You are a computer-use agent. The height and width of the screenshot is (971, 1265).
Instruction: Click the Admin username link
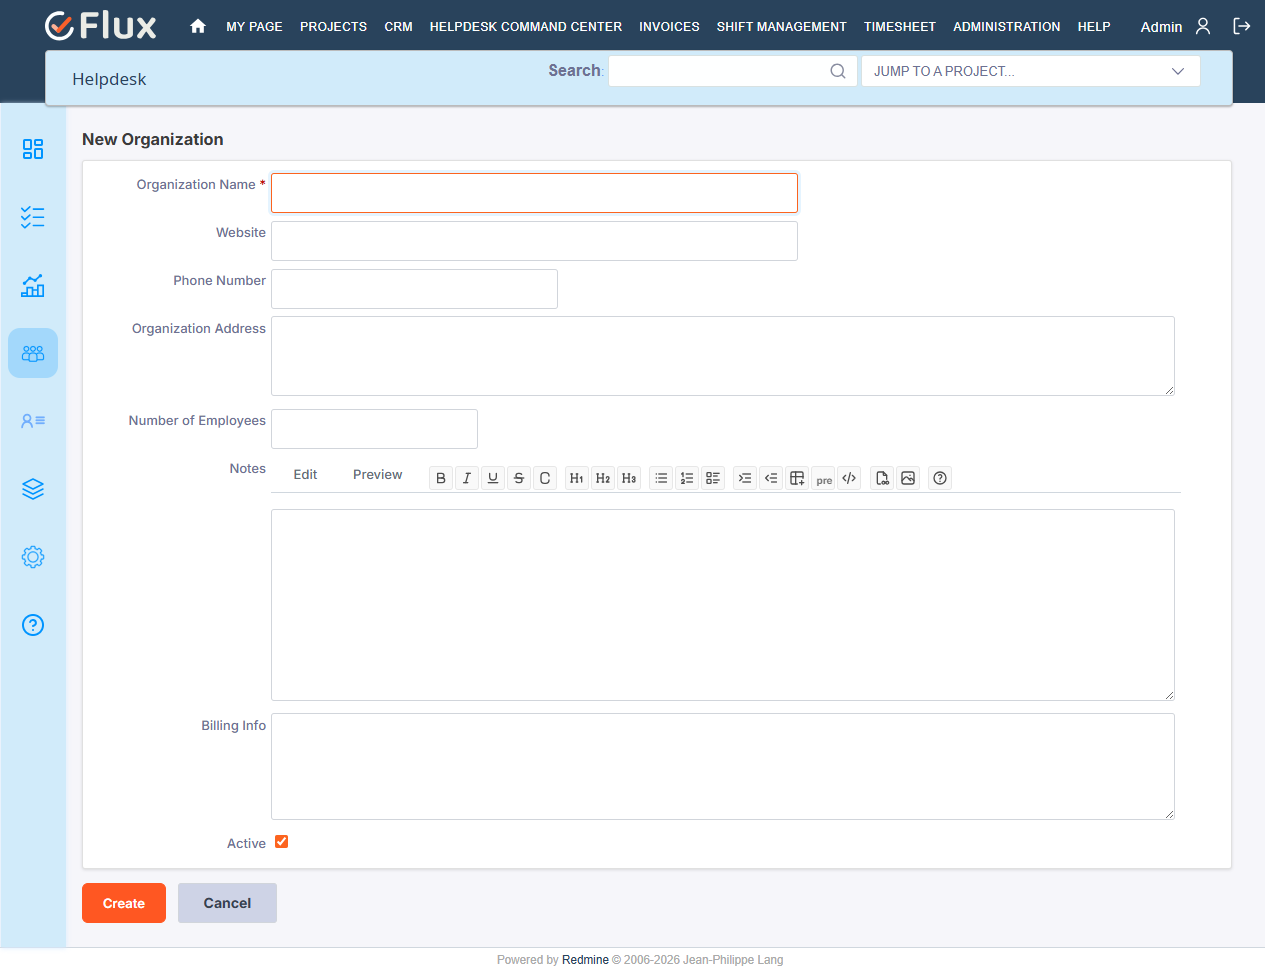point(1161,27)
